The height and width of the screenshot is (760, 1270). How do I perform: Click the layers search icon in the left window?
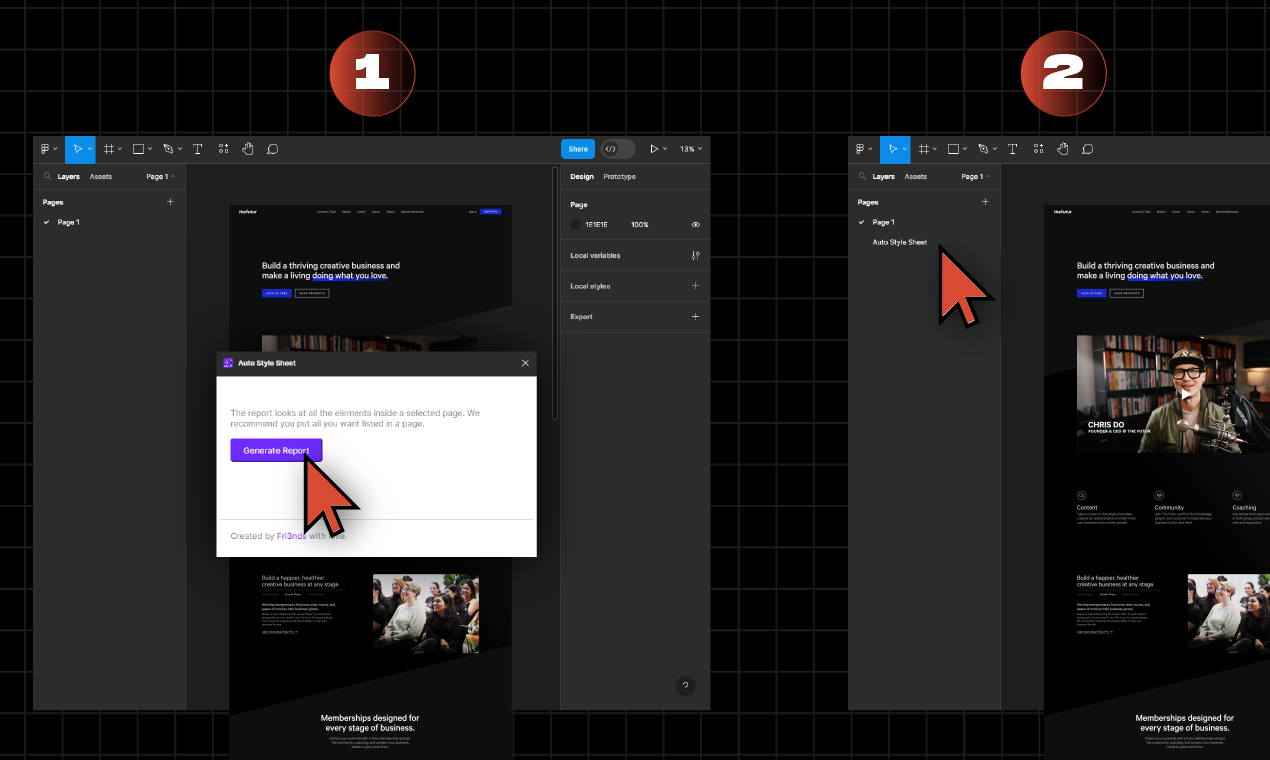pos(47,176)
